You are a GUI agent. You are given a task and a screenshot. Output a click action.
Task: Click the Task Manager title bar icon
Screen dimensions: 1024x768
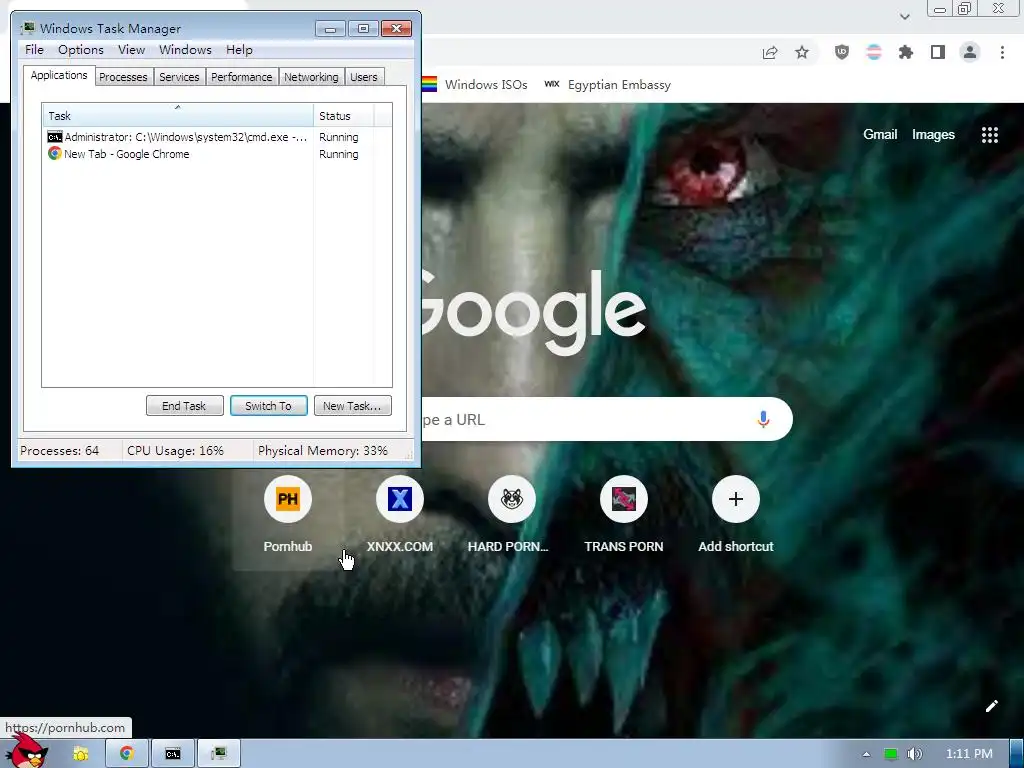(27, 28)
